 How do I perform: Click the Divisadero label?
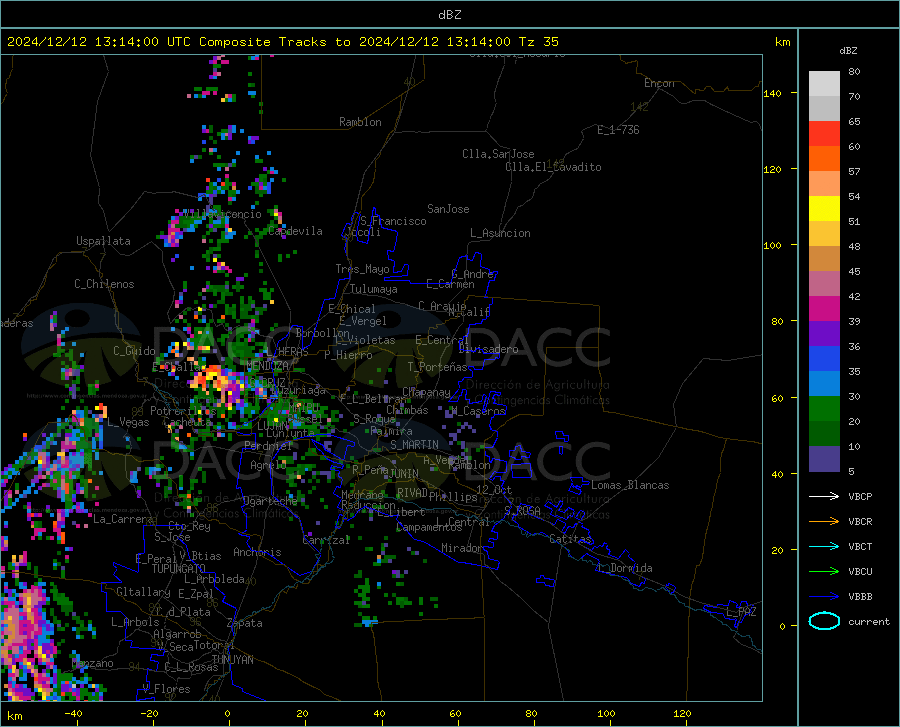tap(488, 349)
